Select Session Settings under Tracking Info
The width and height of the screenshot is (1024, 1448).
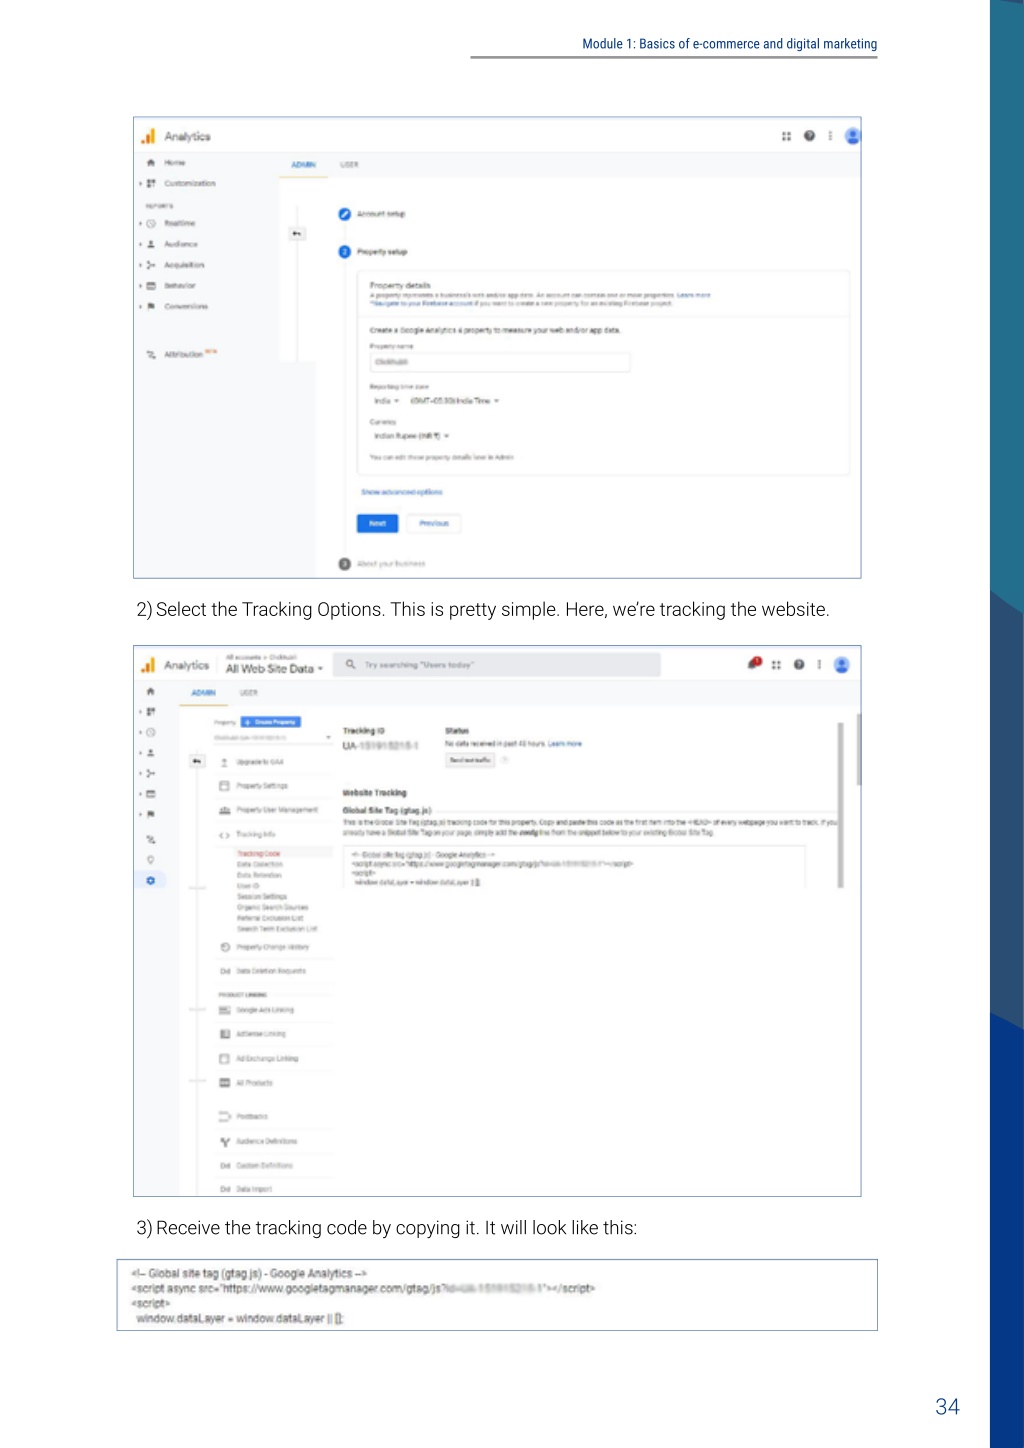262,897
